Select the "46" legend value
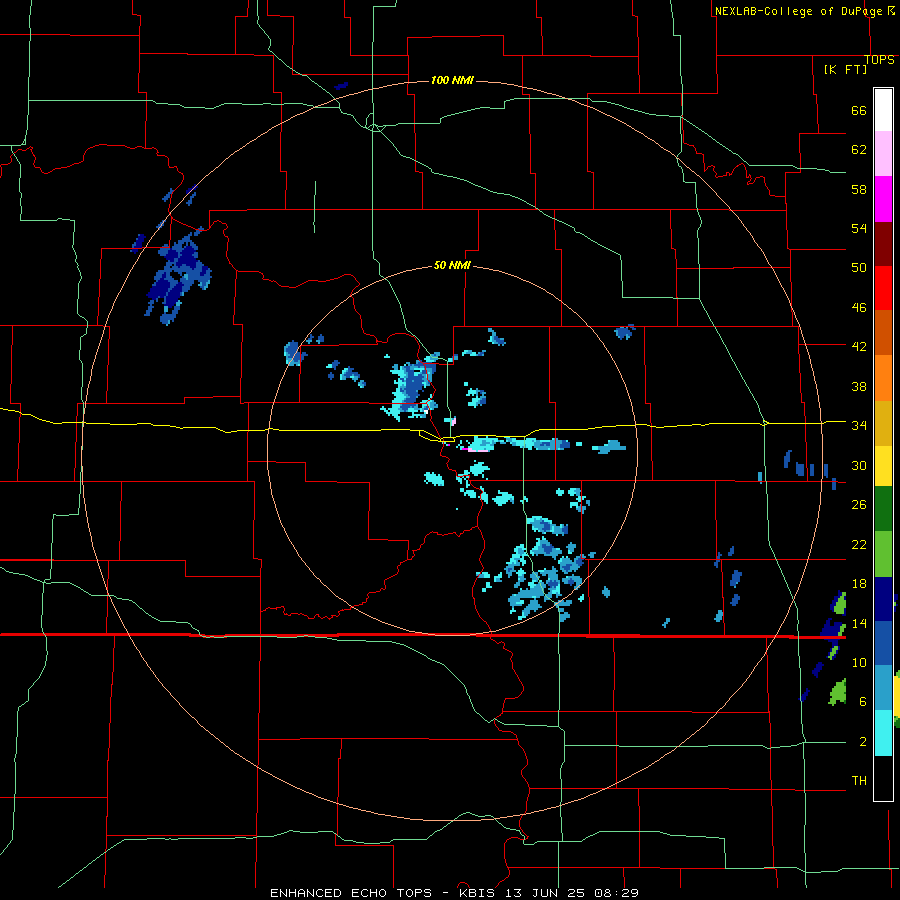Screen dimensions: 900x900 [x=859, y=308]
